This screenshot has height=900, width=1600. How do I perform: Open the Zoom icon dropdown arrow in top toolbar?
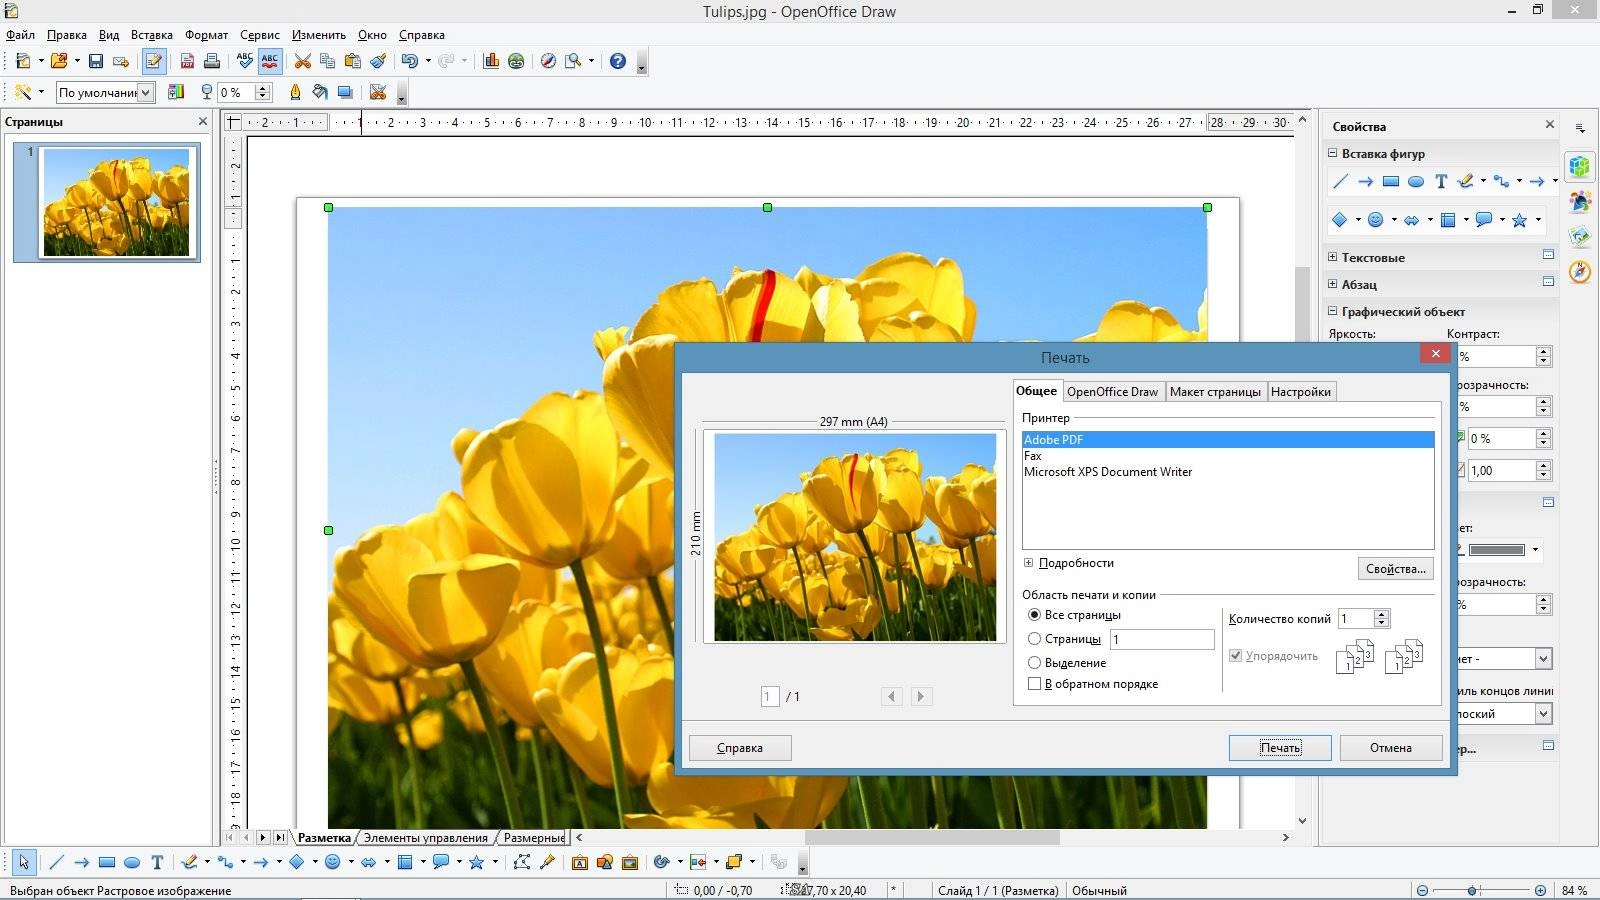pos(591,61)
